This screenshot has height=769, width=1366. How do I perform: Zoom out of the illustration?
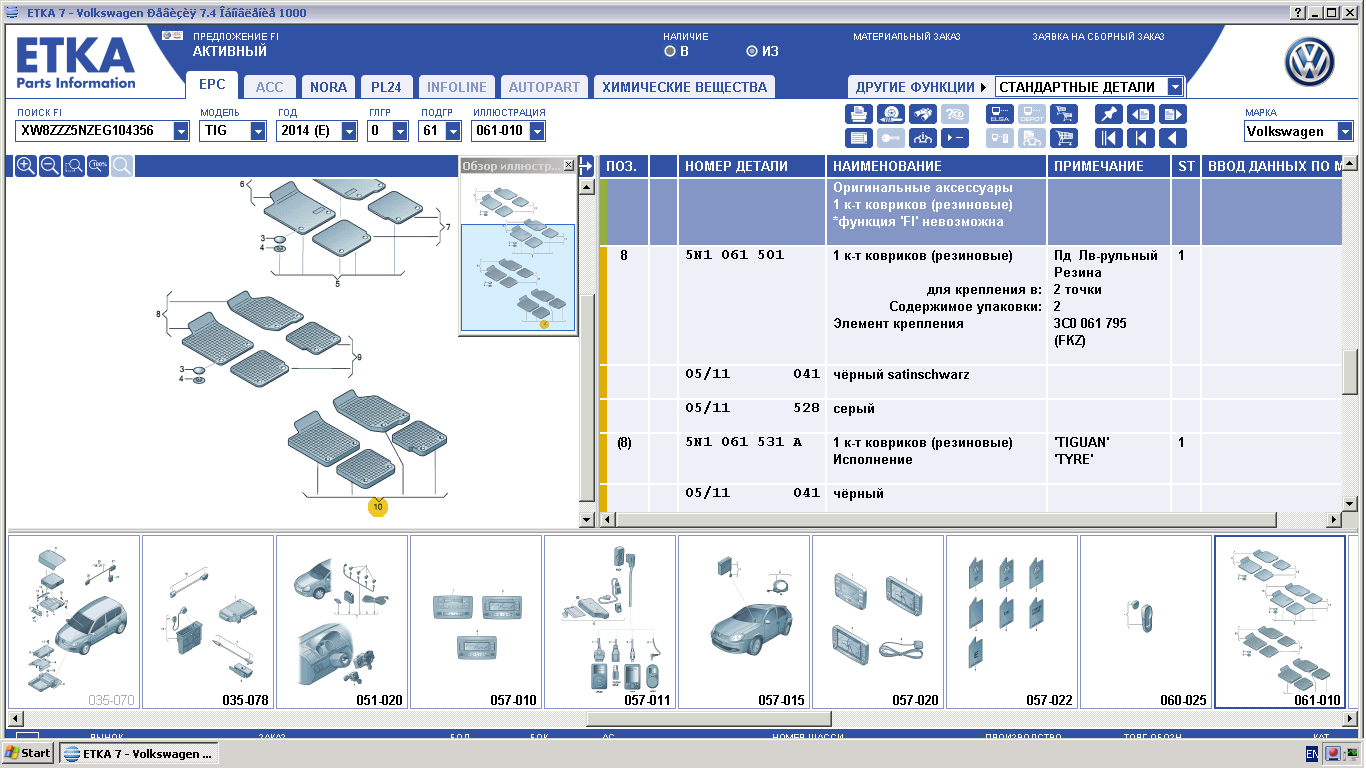(50, 166)
